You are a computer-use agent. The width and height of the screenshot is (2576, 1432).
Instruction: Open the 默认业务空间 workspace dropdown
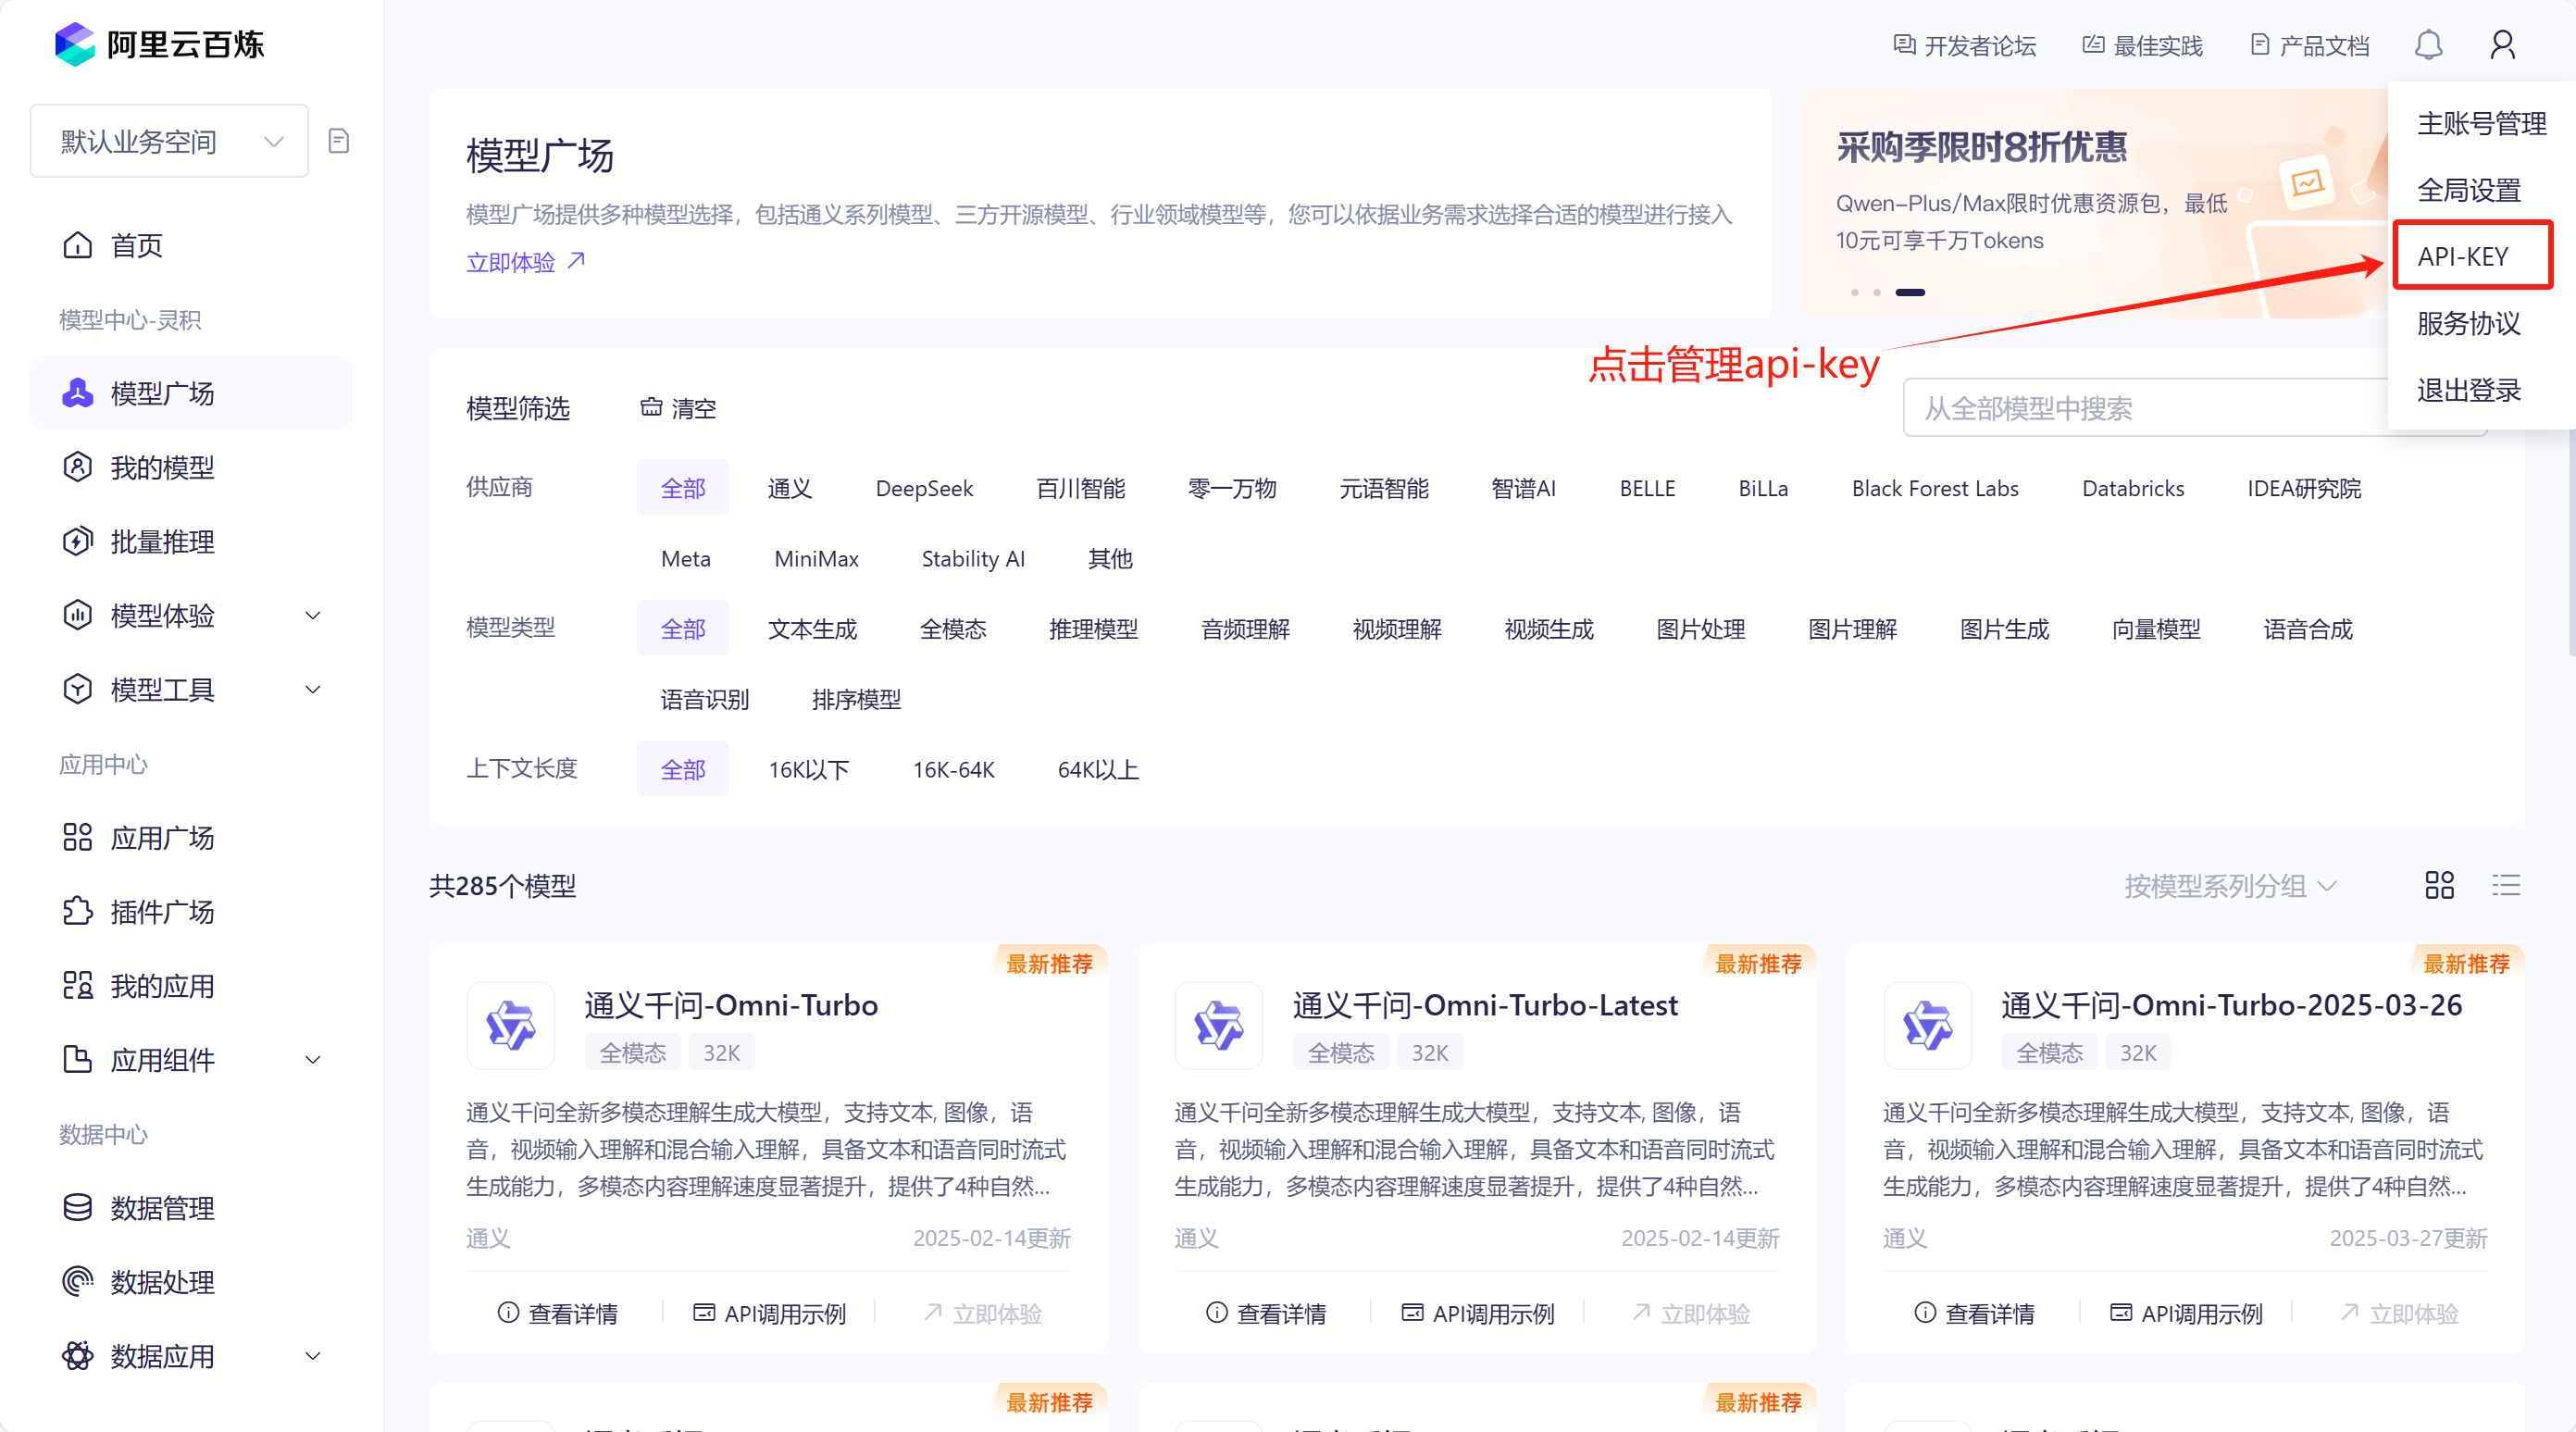pos(169,141)
